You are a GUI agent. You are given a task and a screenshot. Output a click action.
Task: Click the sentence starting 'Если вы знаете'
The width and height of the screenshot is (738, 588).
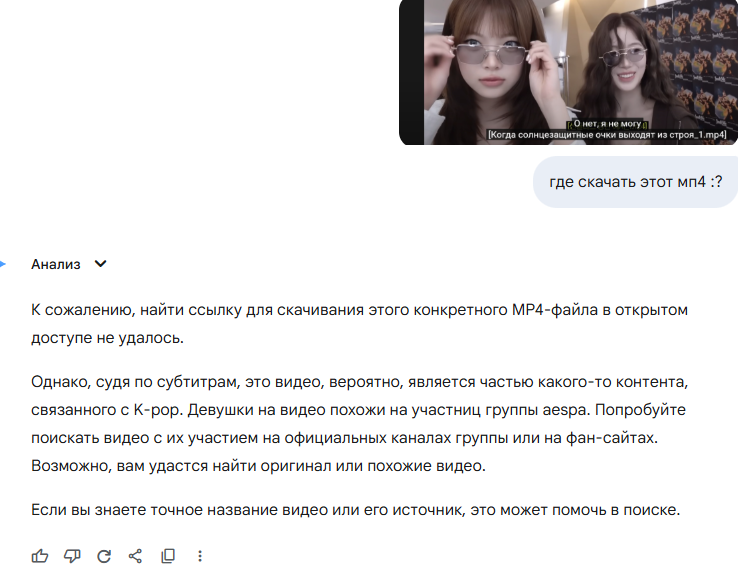355,510
